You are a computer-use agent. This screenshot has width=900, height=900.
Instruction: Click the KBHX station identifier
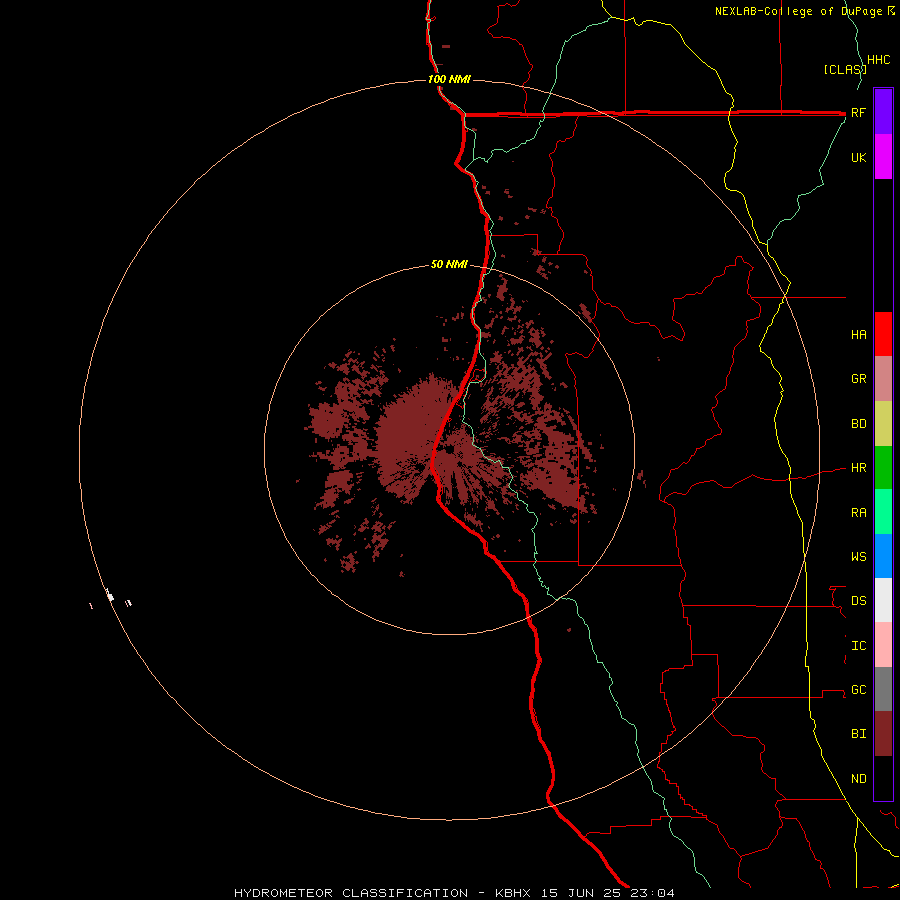click(513, 893)
